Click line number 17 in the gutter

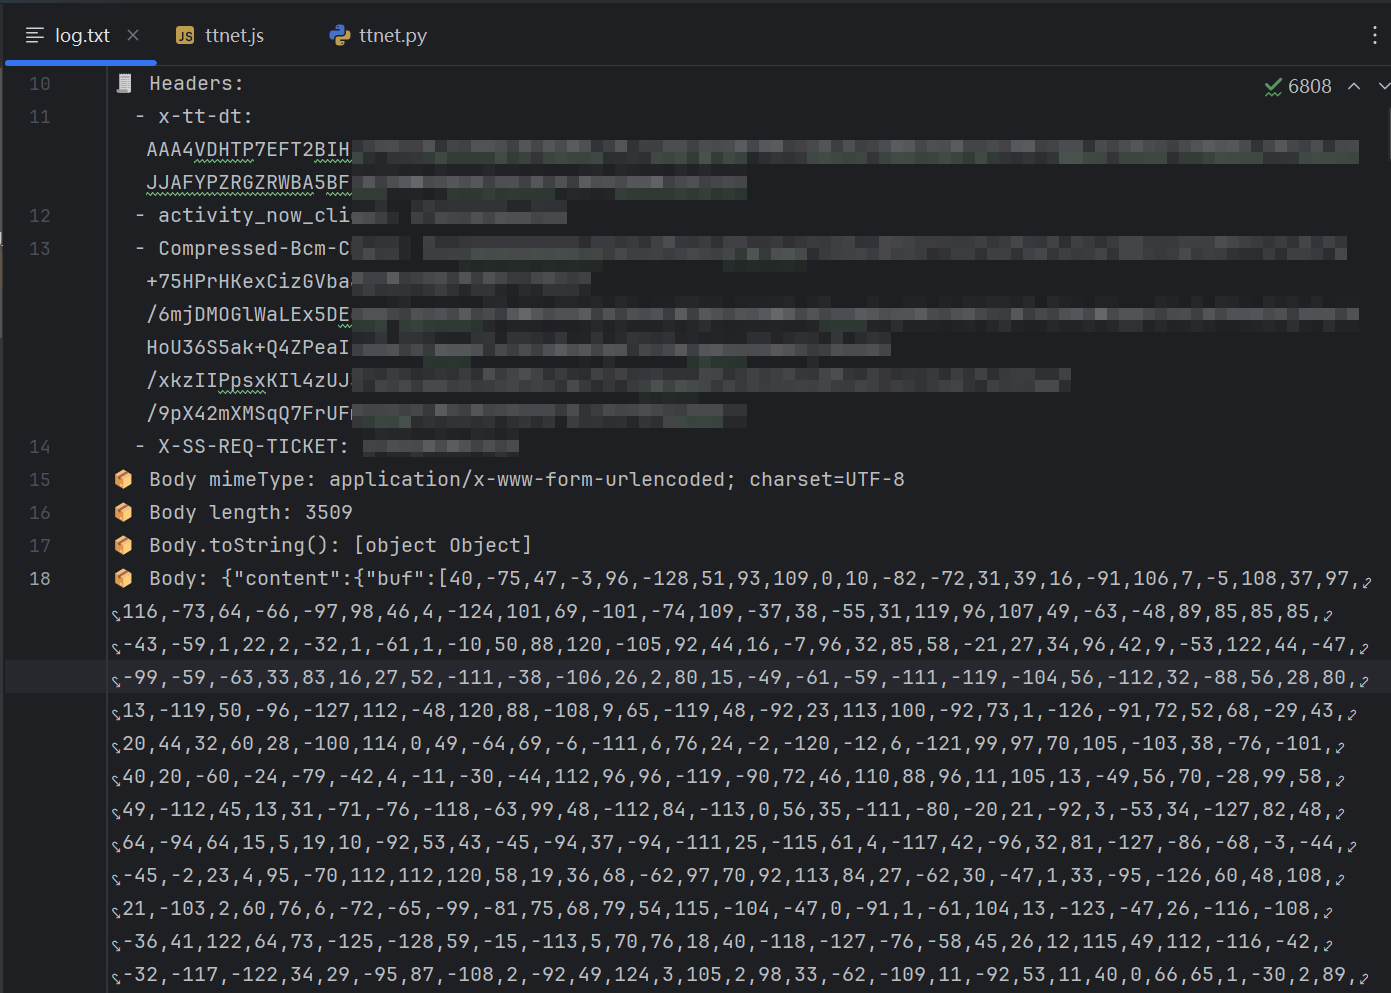coord(40,546)
